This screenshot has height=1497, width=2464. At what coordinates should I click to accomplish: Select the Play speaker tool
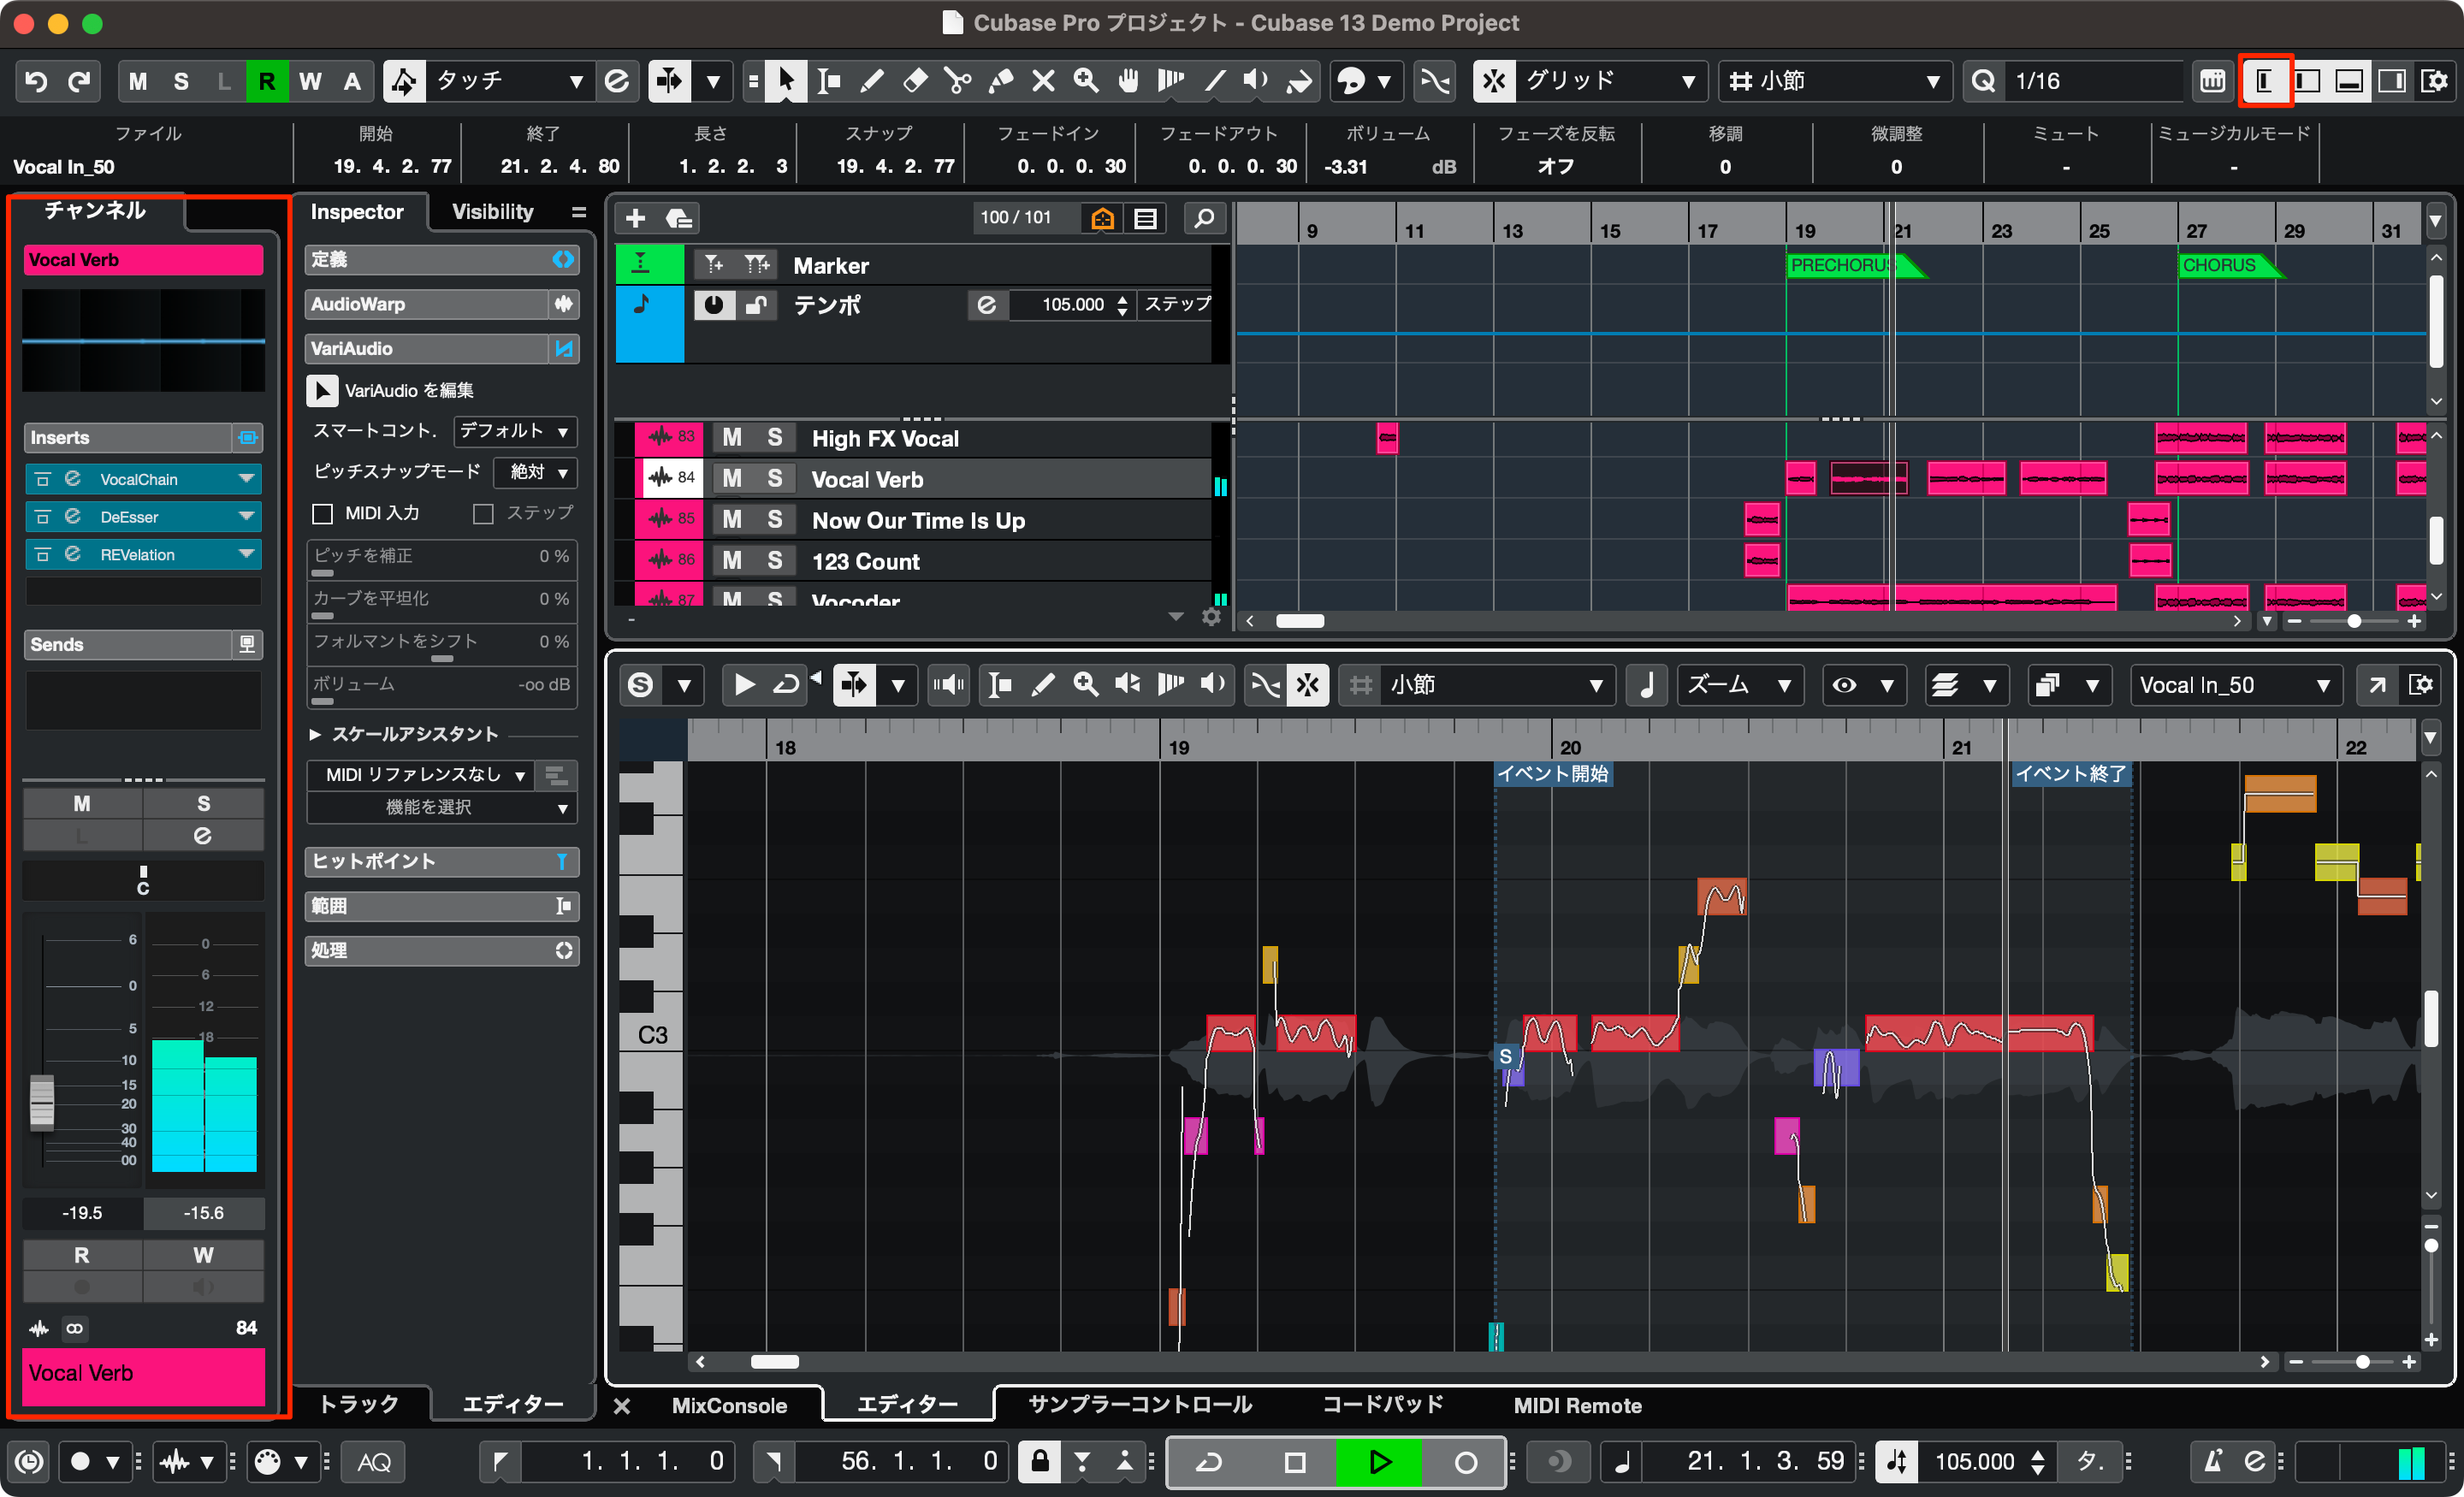point(1256,81)
